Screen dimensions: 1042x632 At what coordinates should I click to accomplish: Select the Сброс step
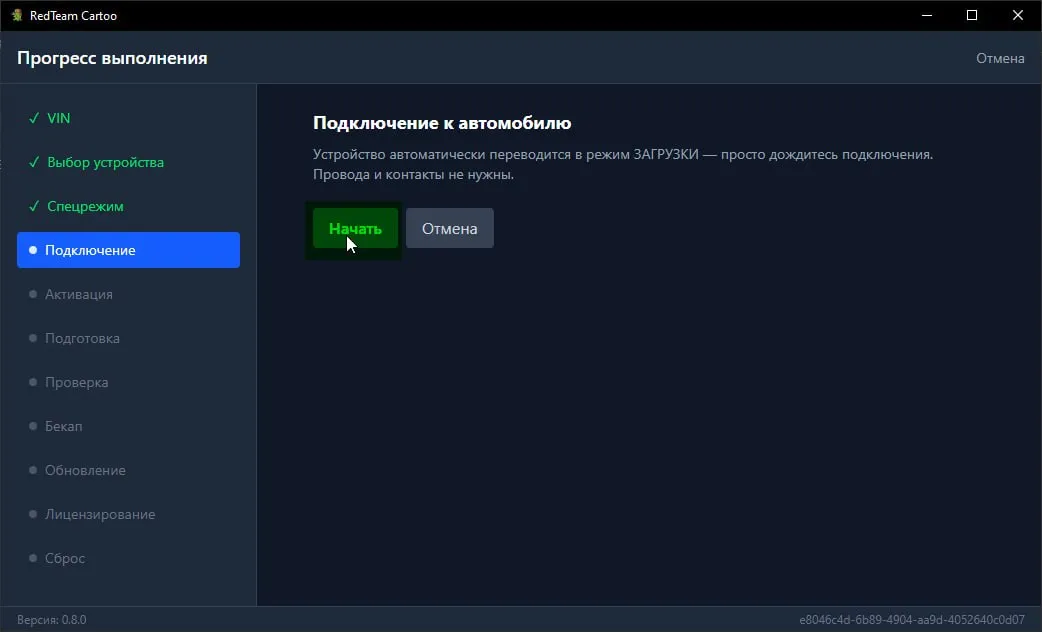pyautogui.click(x=128, y=558)
